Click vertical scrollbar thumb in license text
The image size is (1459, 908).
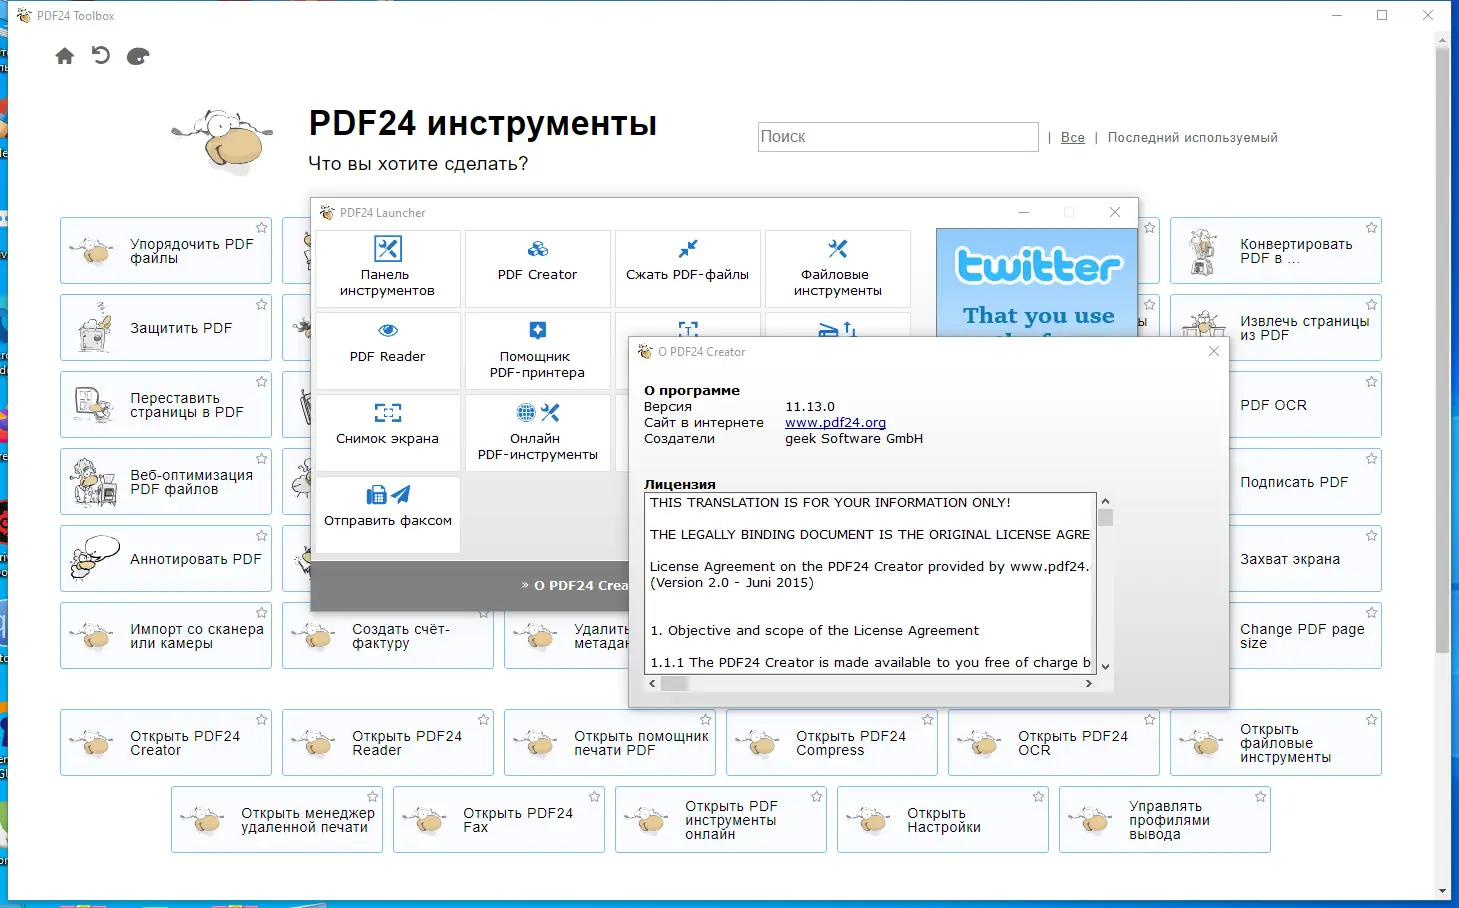tap(1105, 517)
